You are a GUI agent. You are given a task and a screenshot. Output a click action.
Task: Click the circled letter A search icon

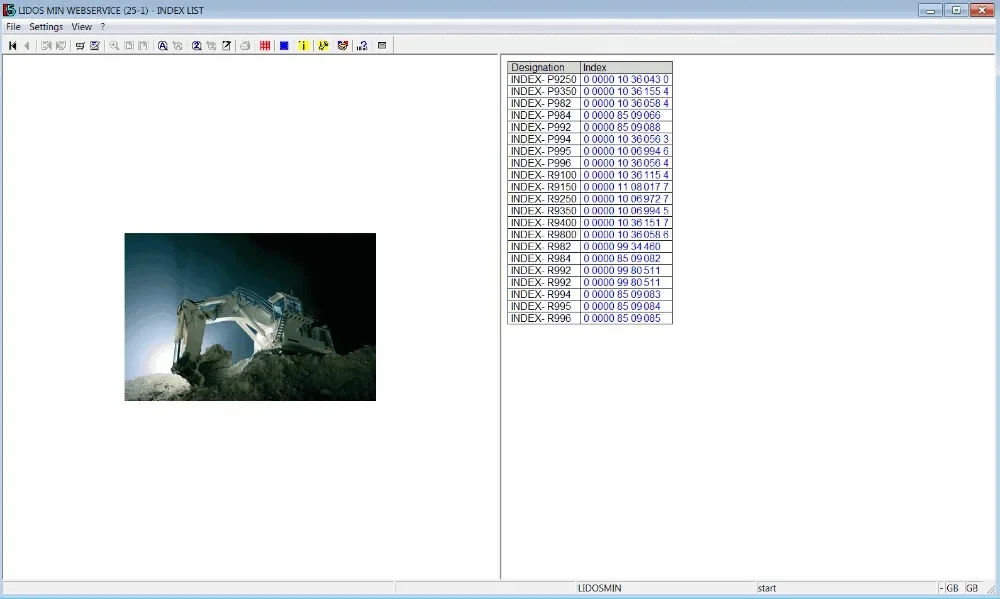click(163, 45)
